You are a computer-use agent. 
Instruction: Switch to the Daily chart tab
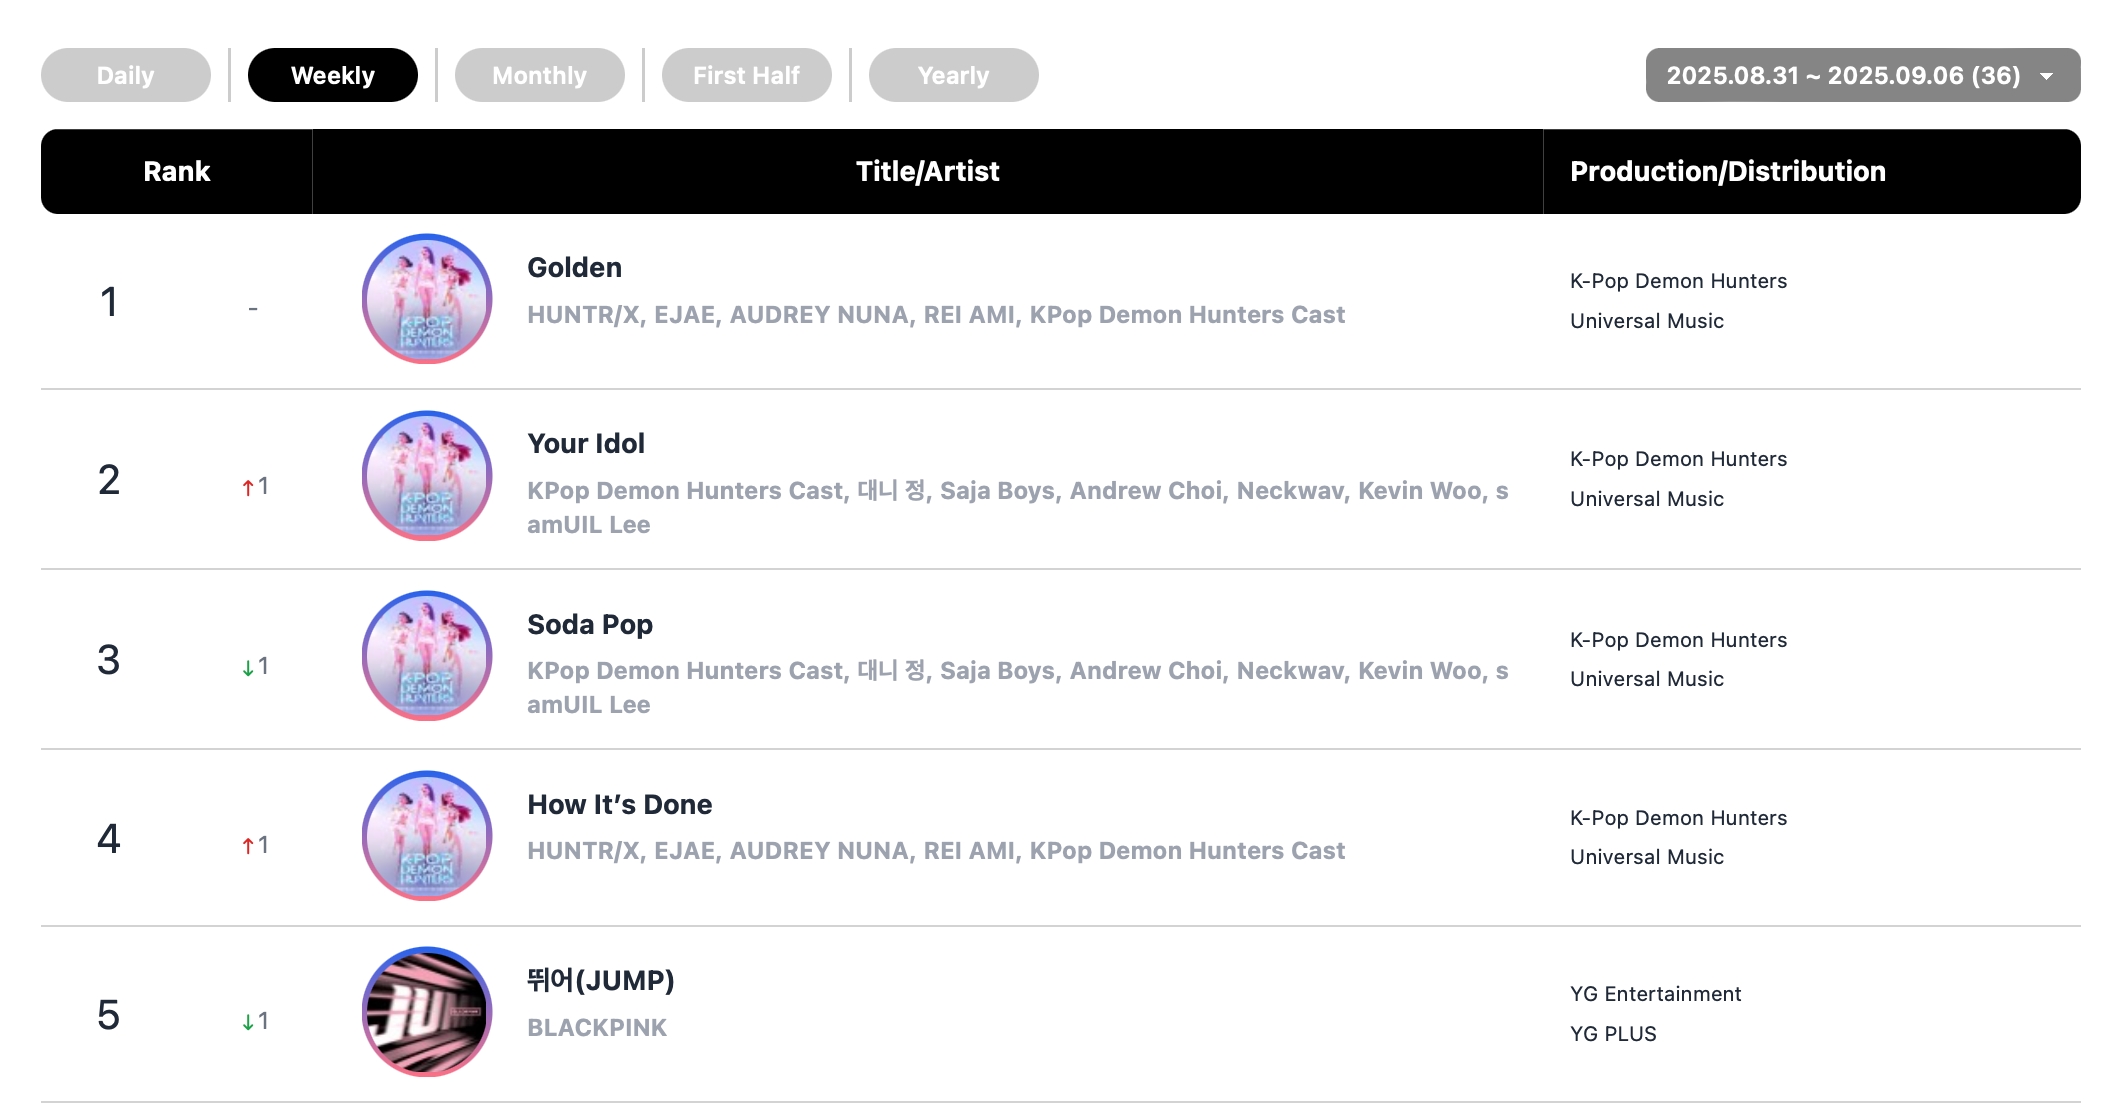click(x=126, y=75)
